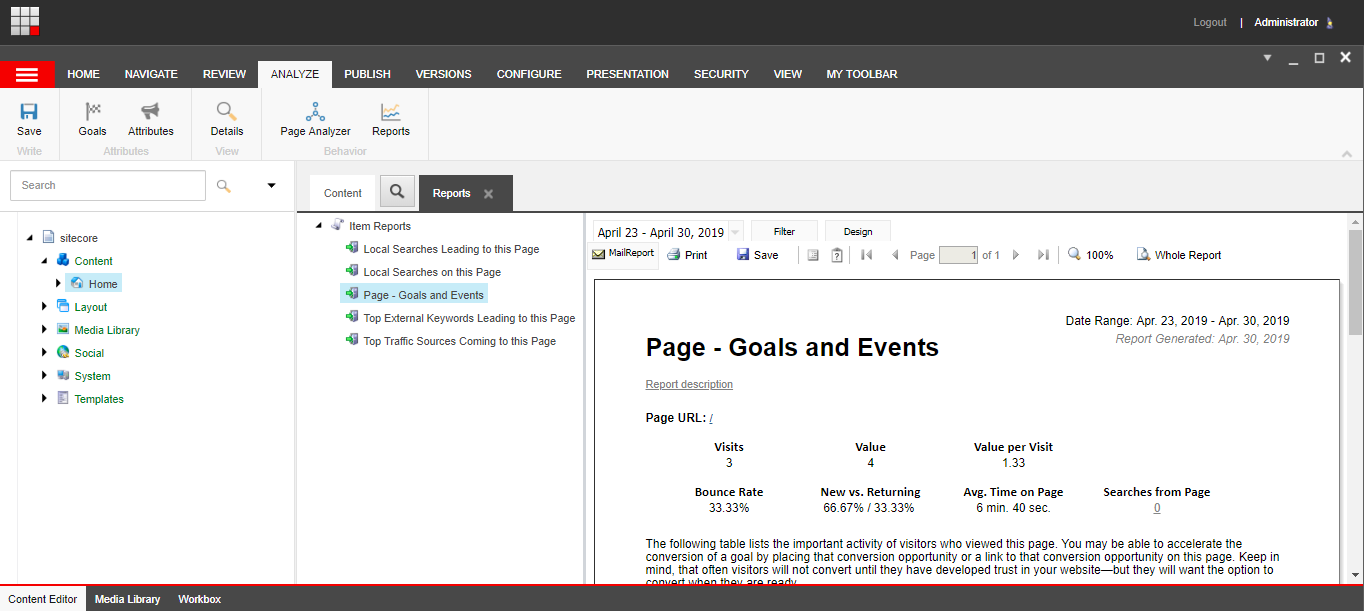Open Attributes megaphone tool
Screen dimensions: 1364x611
(150, 112)
